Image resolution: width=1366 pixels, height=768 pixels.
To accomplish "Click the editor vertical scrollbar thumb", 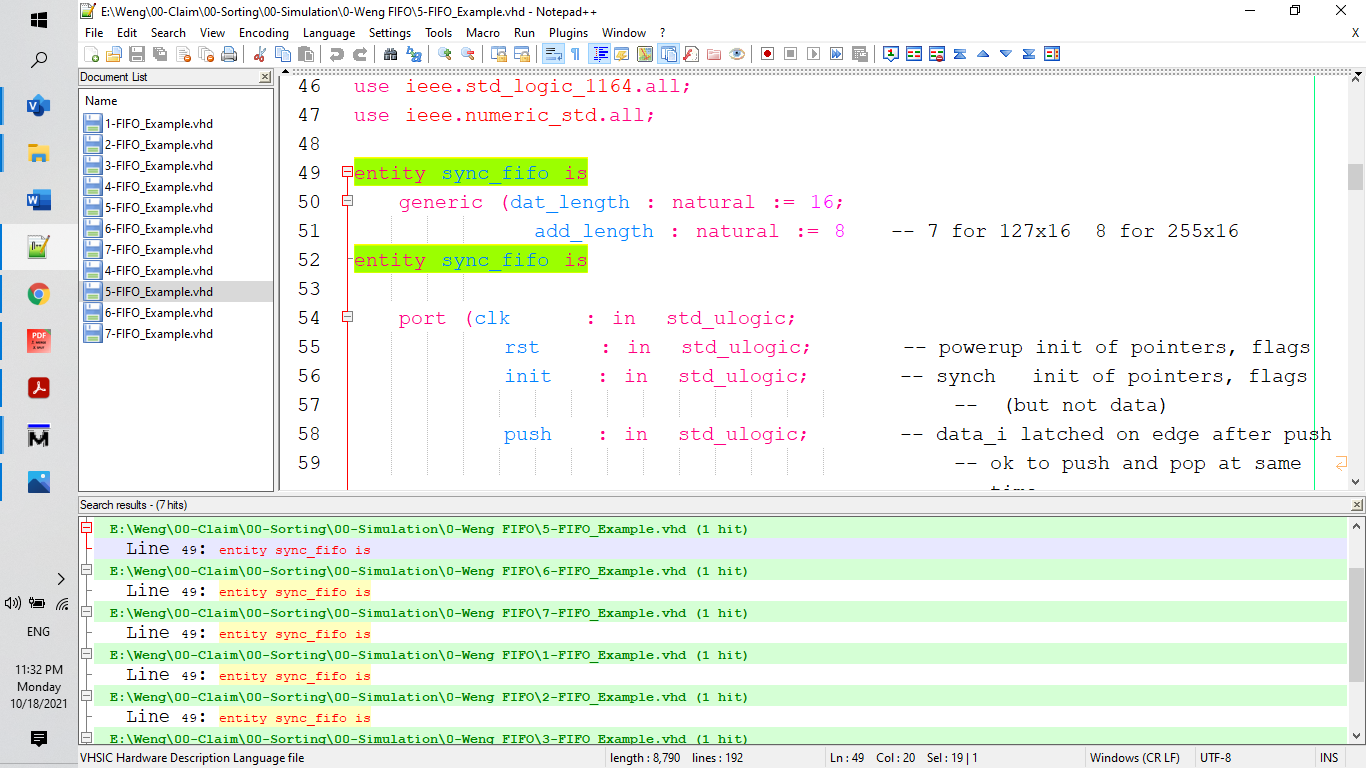I will point(1355,177).
